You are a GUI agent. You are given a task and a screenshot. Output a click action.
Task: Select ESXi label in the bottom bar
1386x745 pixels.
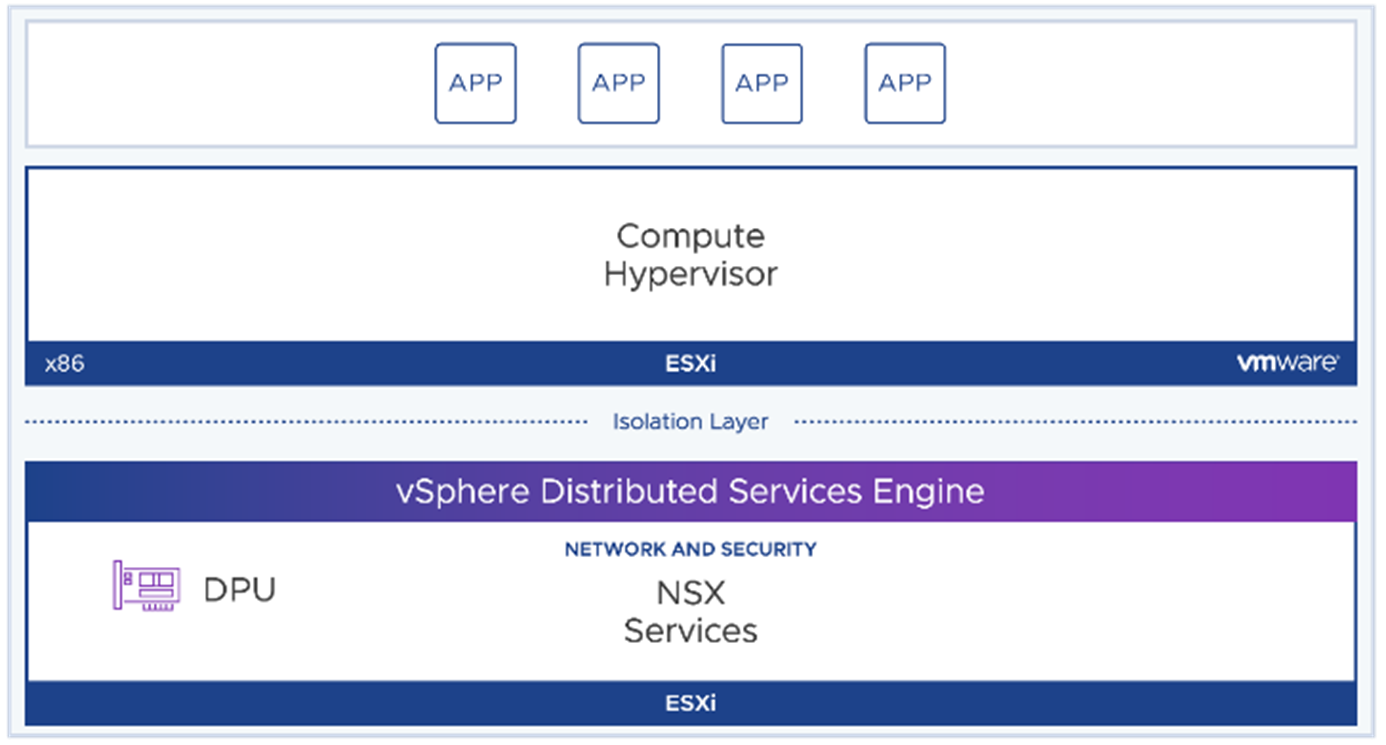690,703
